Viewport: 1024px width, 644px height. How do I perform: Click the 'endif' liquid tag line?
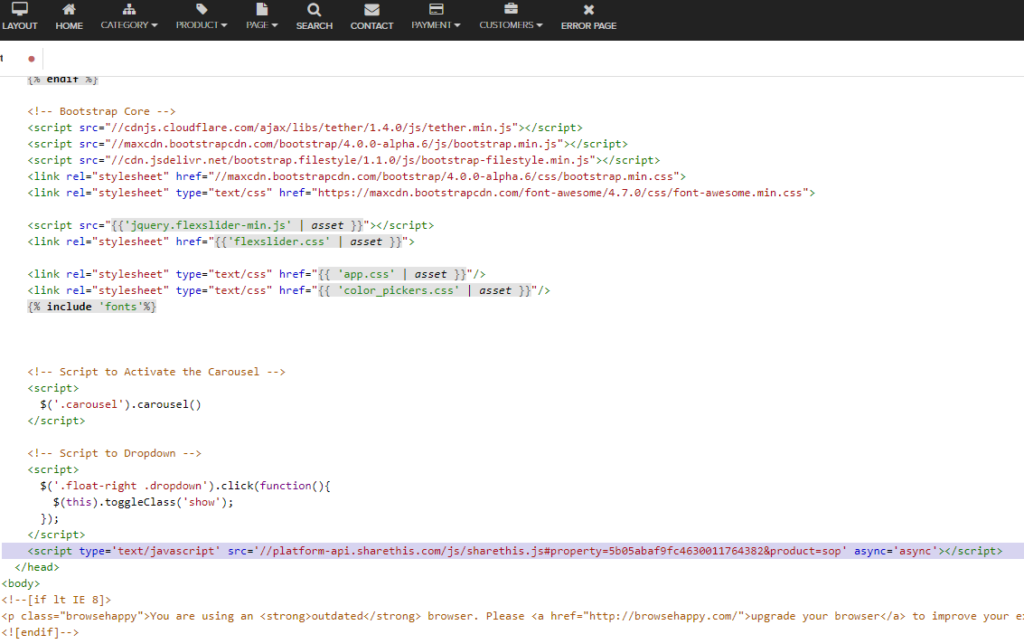63,80
